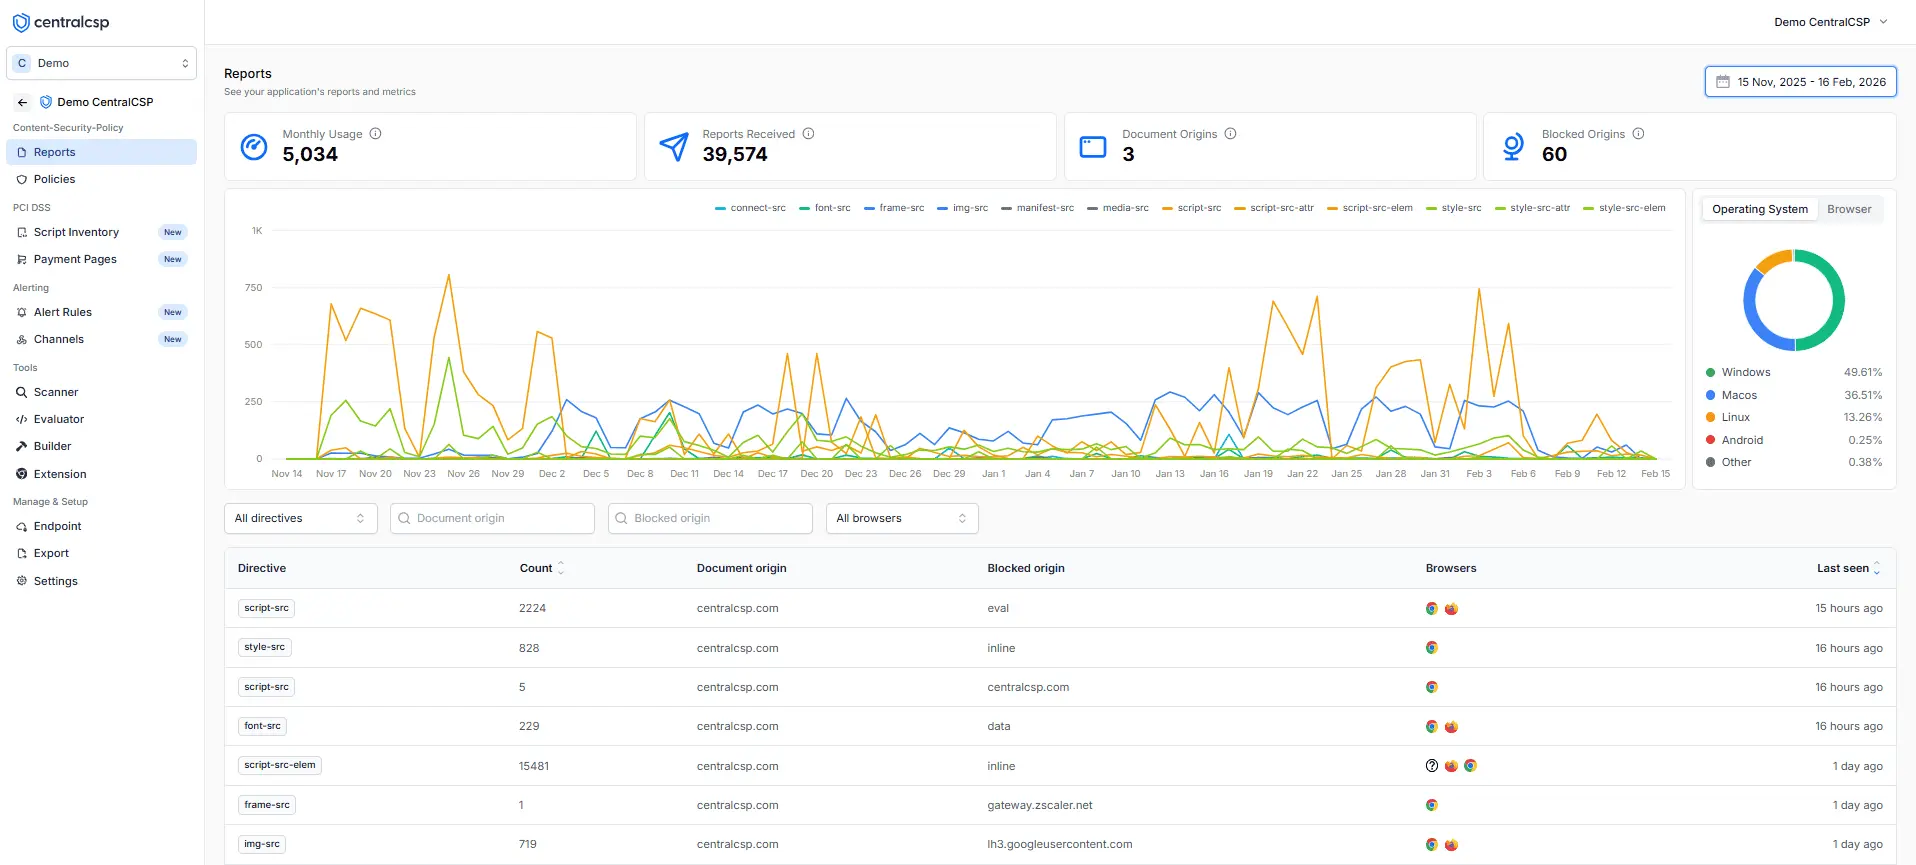Screen dimensions: 1916x865
Task: Open the date range picker
Action: click(1800, 82)
